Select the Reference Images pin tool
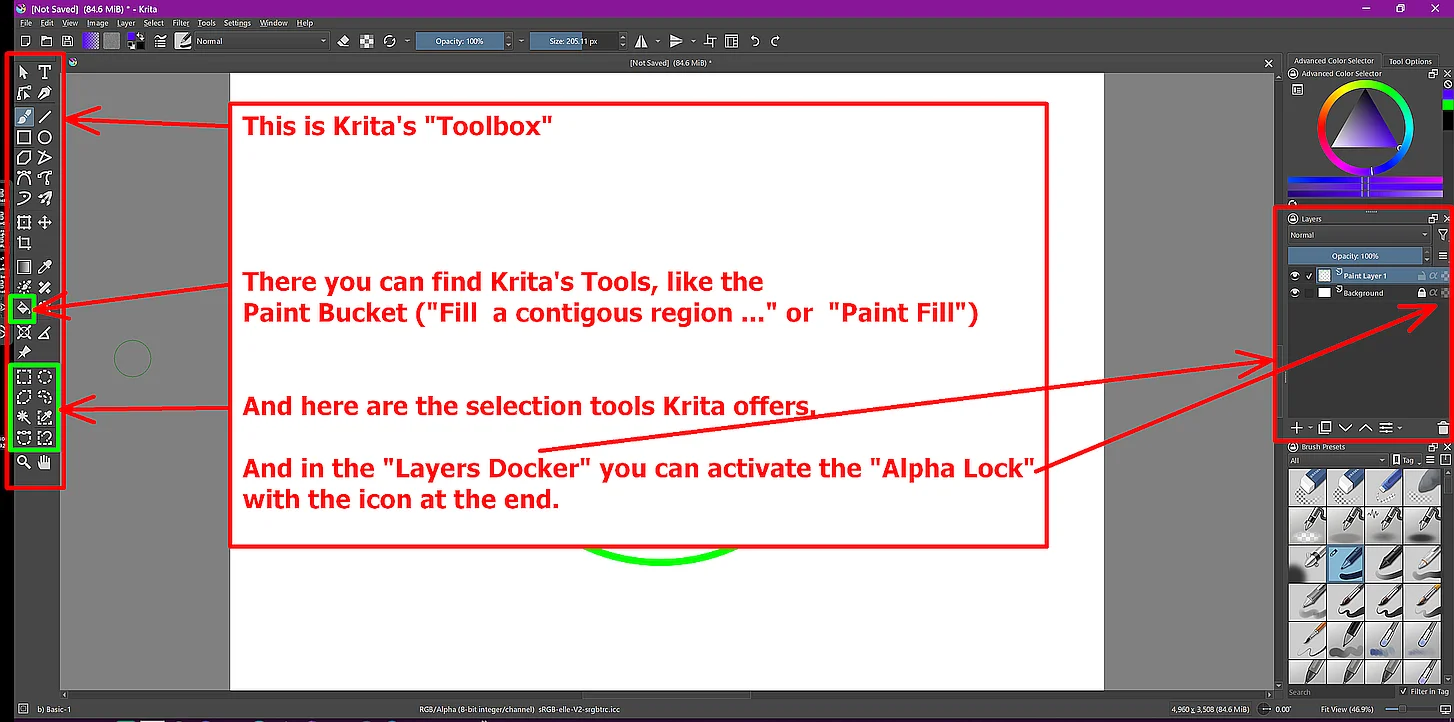Image resolution: width=1454 pixels, height=722 pixels. coord(24,353)
